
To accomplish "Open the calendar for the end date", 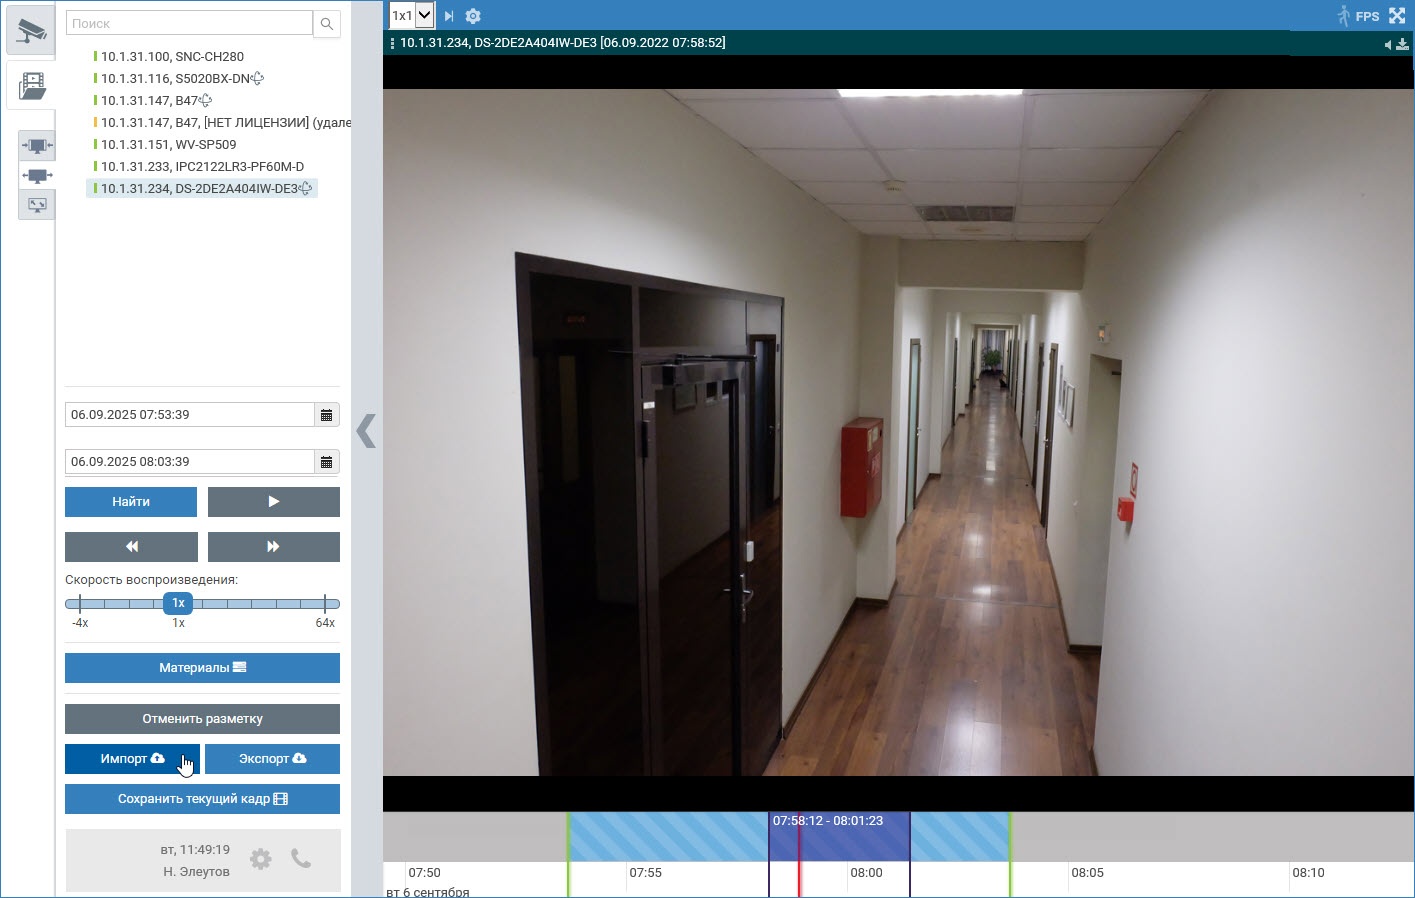I will click(326, 462).
